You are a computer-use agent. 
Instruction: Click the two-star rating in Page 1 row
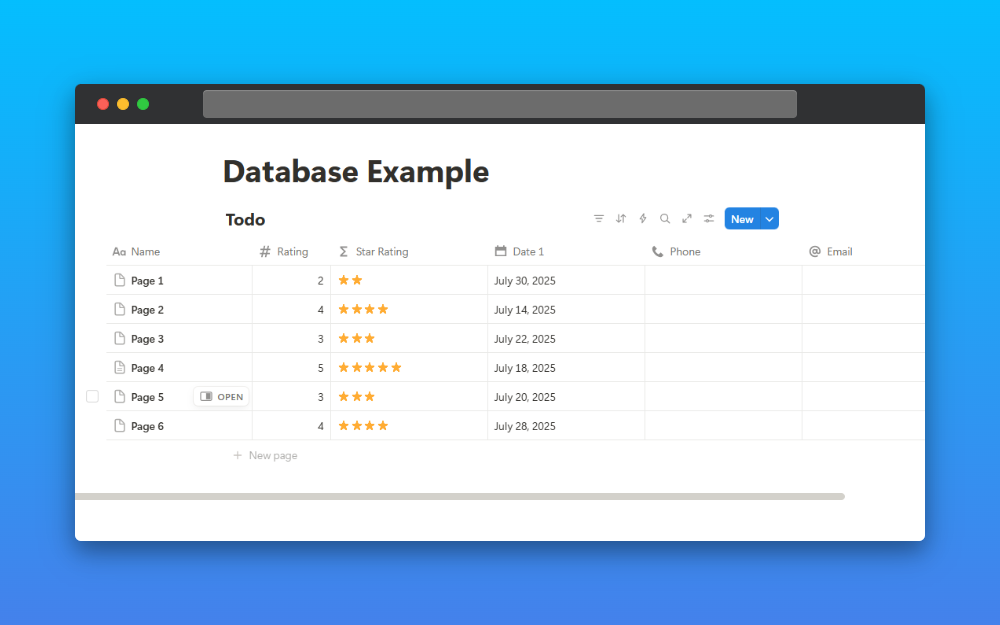[x=350, y=280]
